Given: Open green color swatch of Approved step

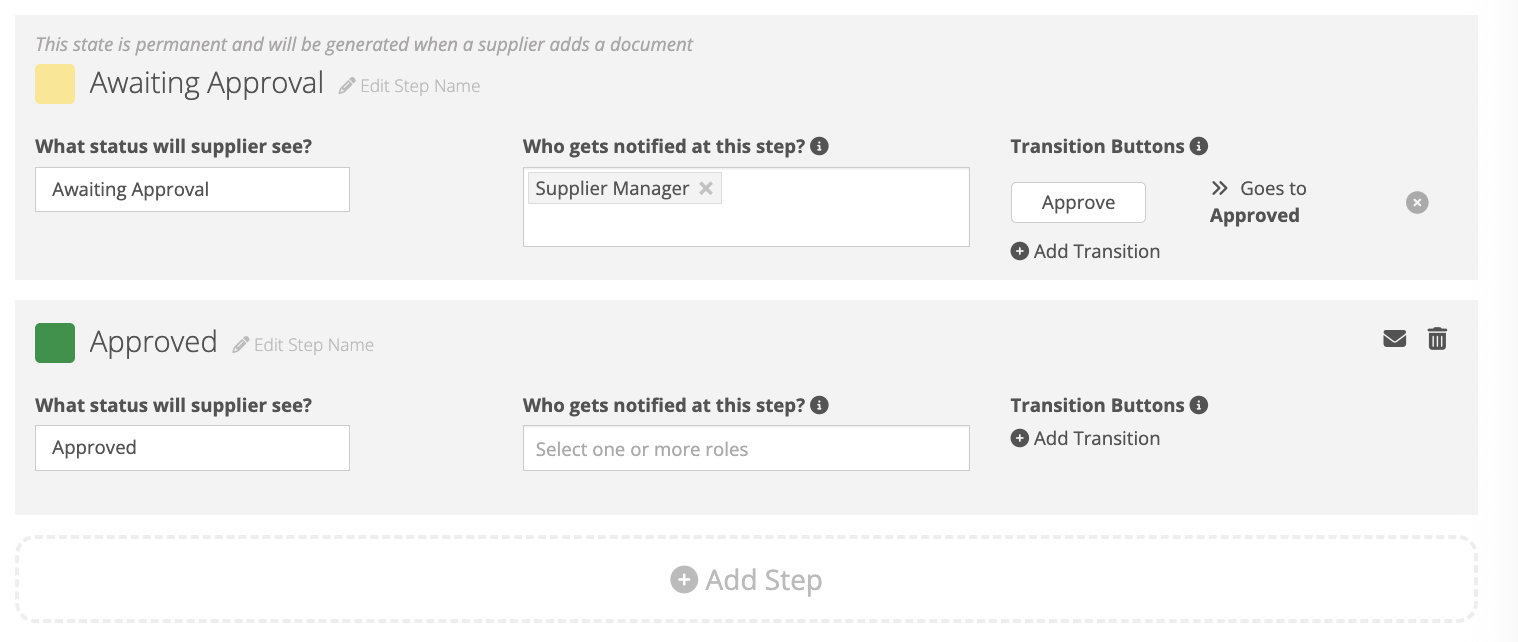Looking at the screenshot, I should 55,342.
